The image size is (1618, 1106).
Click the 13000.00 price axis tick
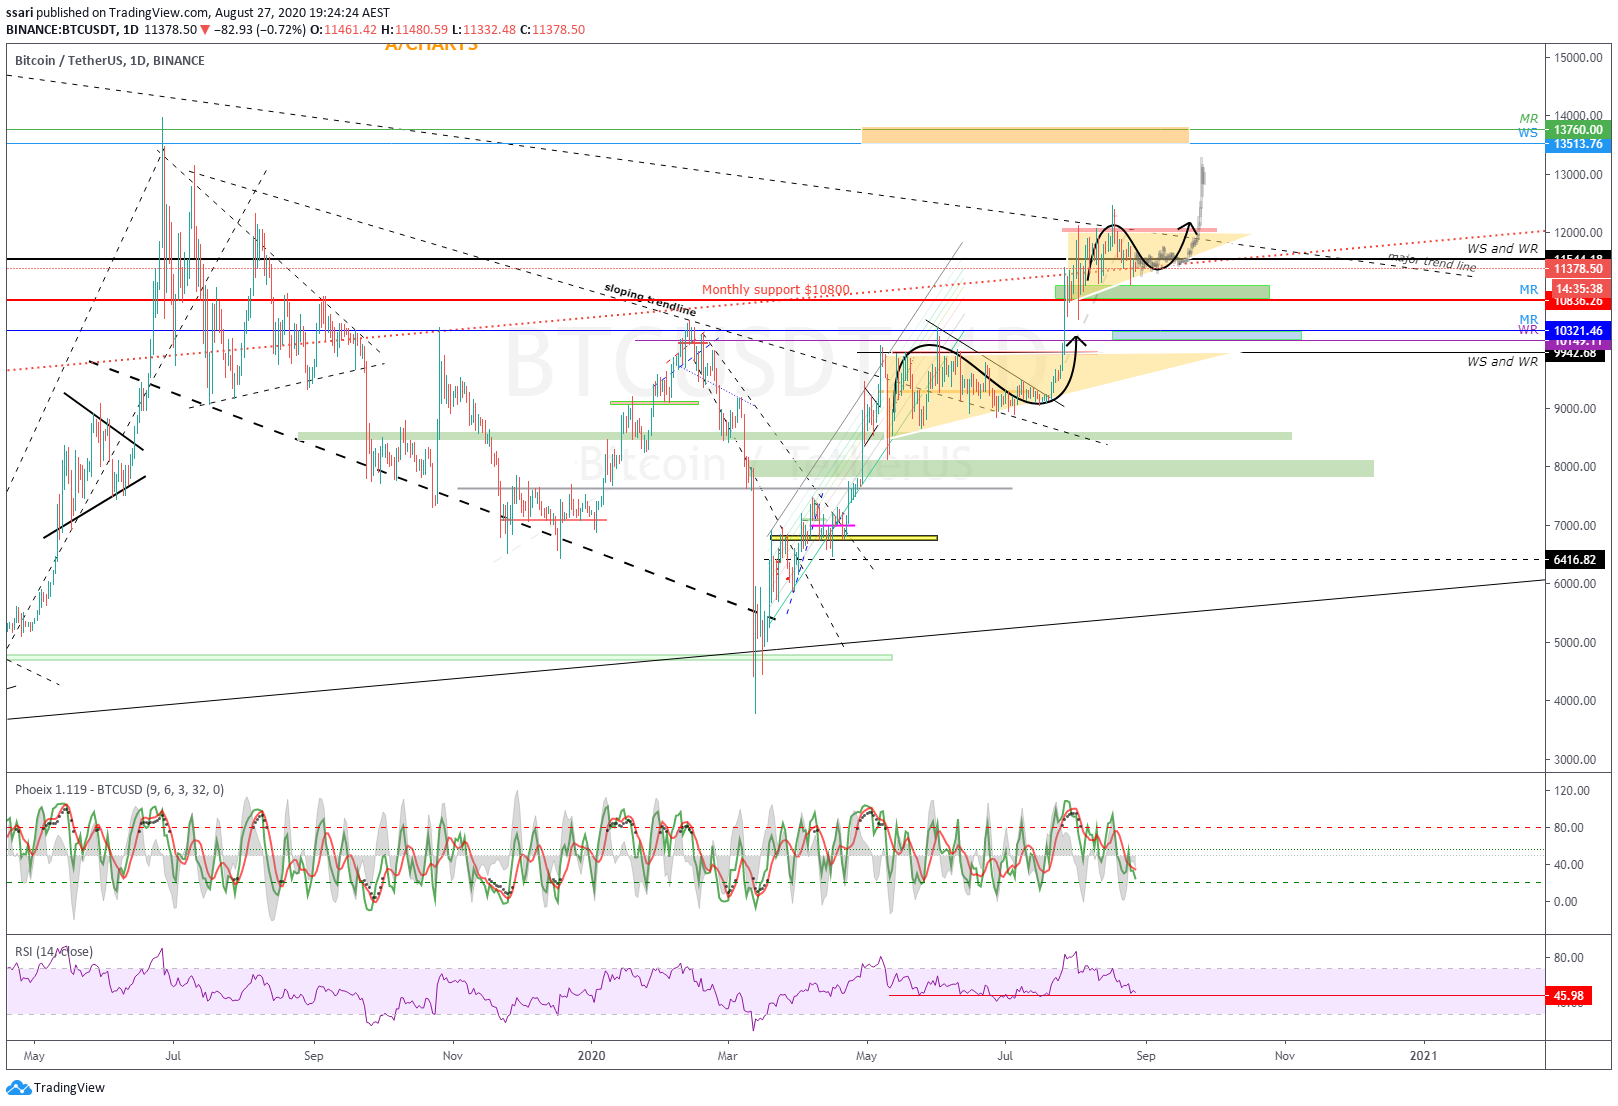[1578, 175]
